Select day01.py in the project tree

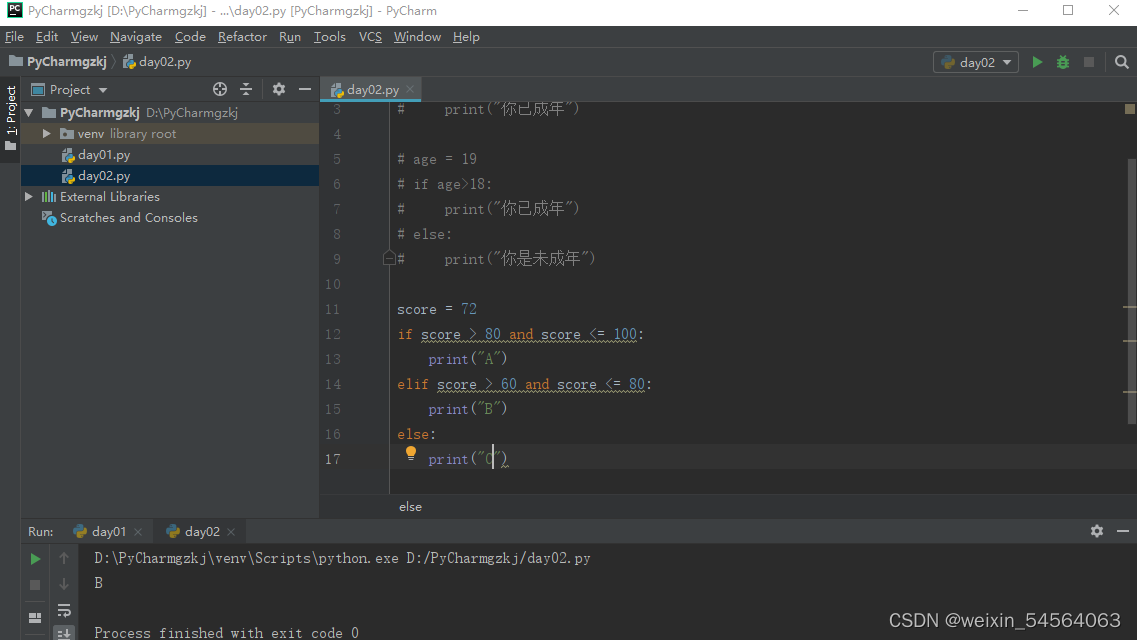104,155
